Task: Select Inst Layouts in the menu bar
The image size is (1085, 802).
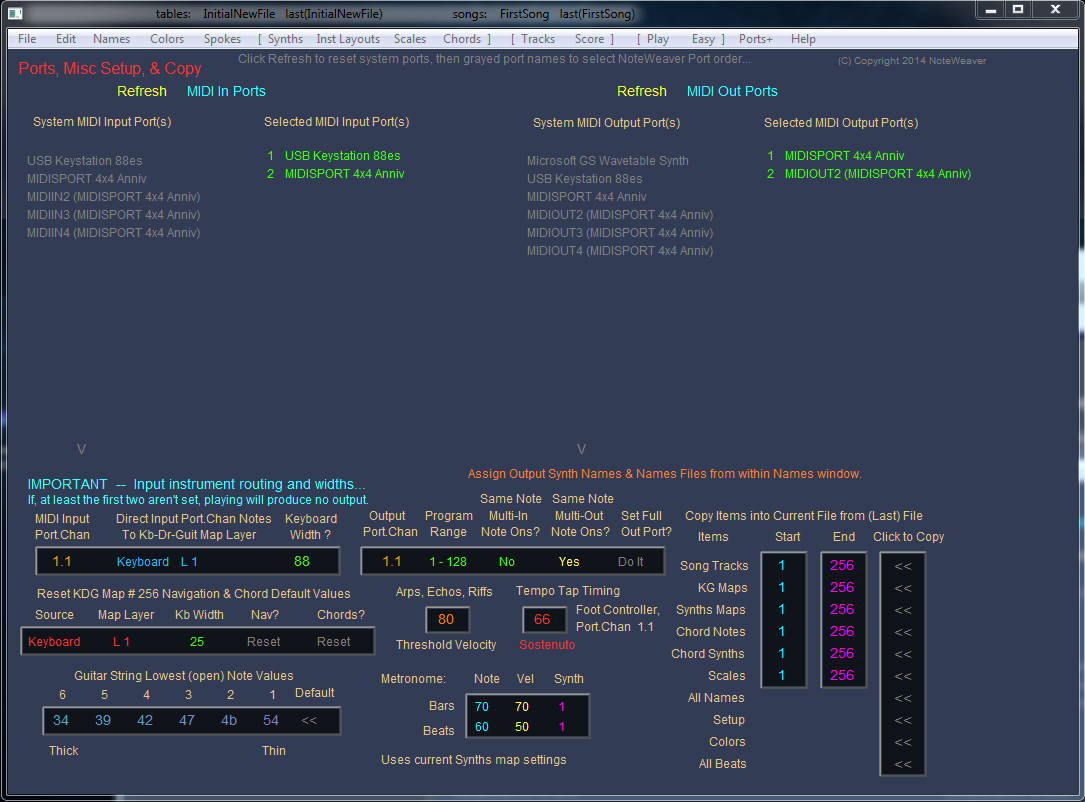Action: [348, 39]
